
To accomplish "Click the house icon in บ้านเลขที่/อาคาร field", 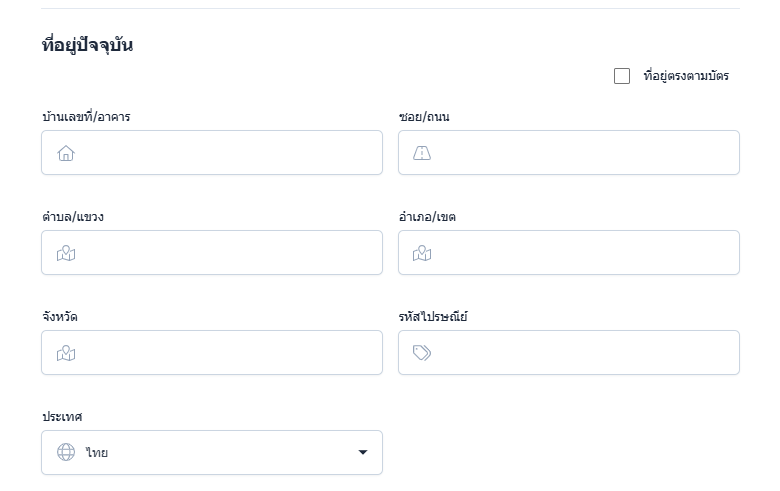I will coord(66,153).
